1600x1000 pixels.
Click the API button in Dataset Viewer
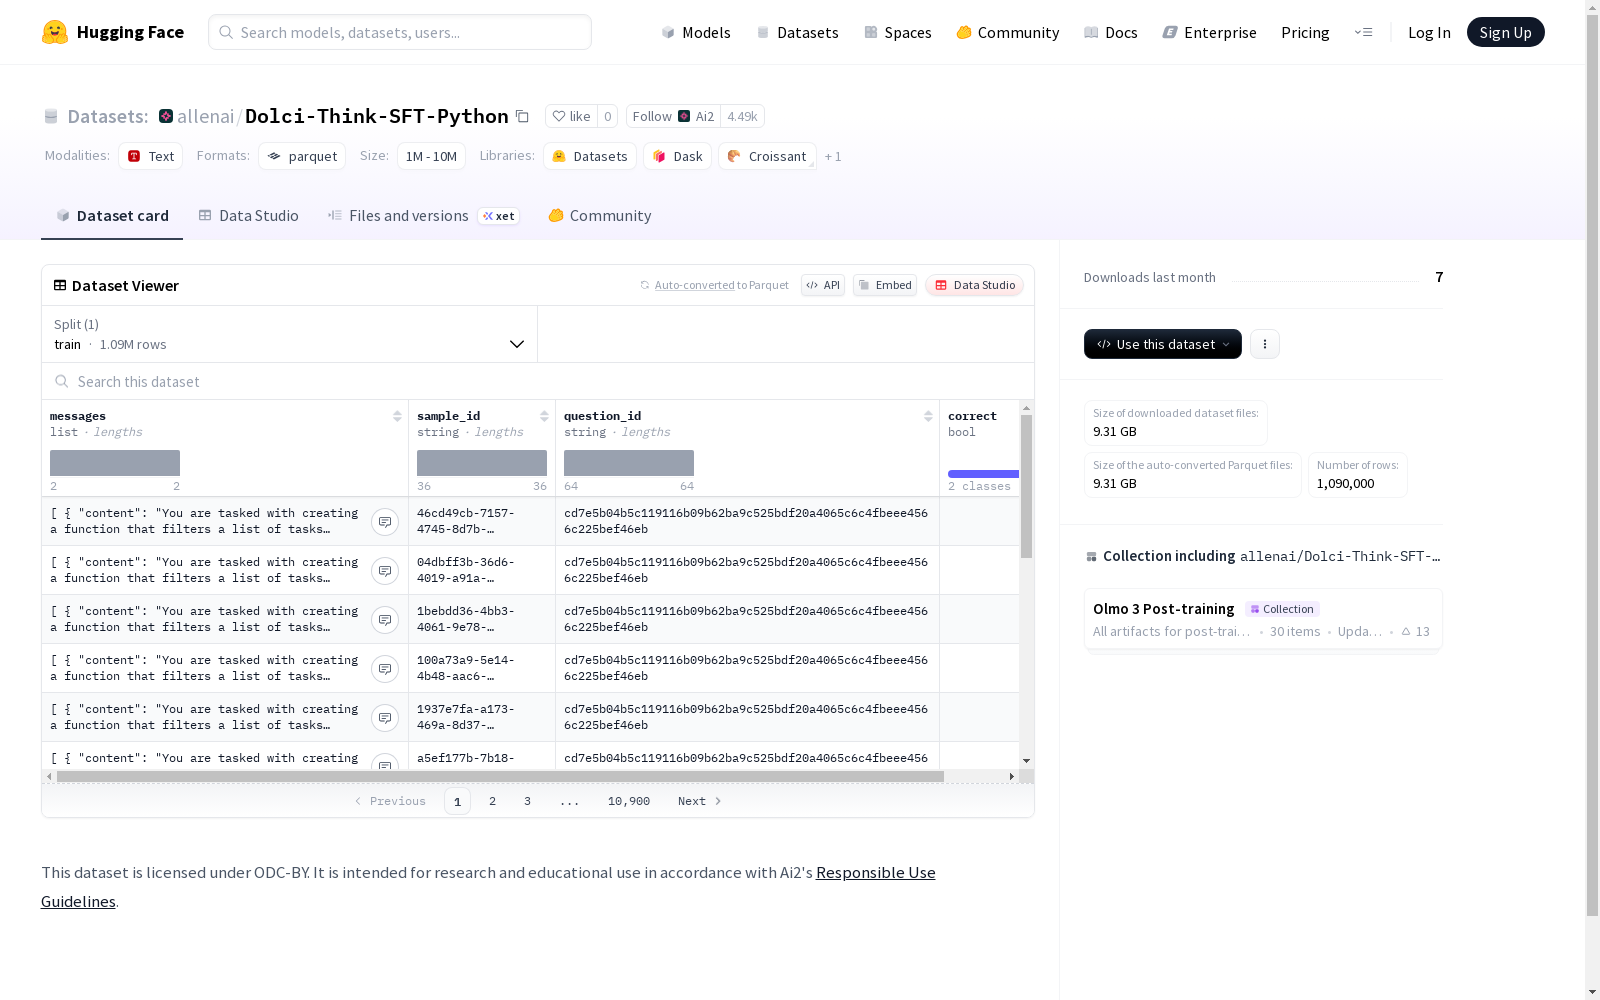pos(823,285)
